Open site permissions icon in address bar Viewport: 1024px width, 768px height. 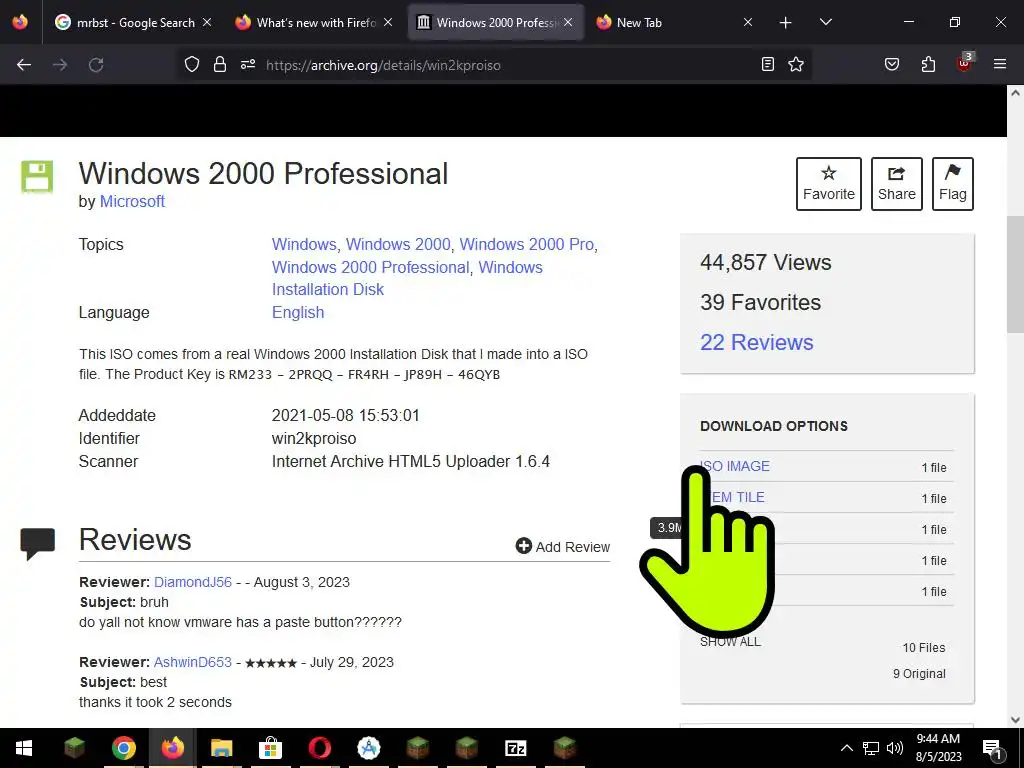coord(248,65)
